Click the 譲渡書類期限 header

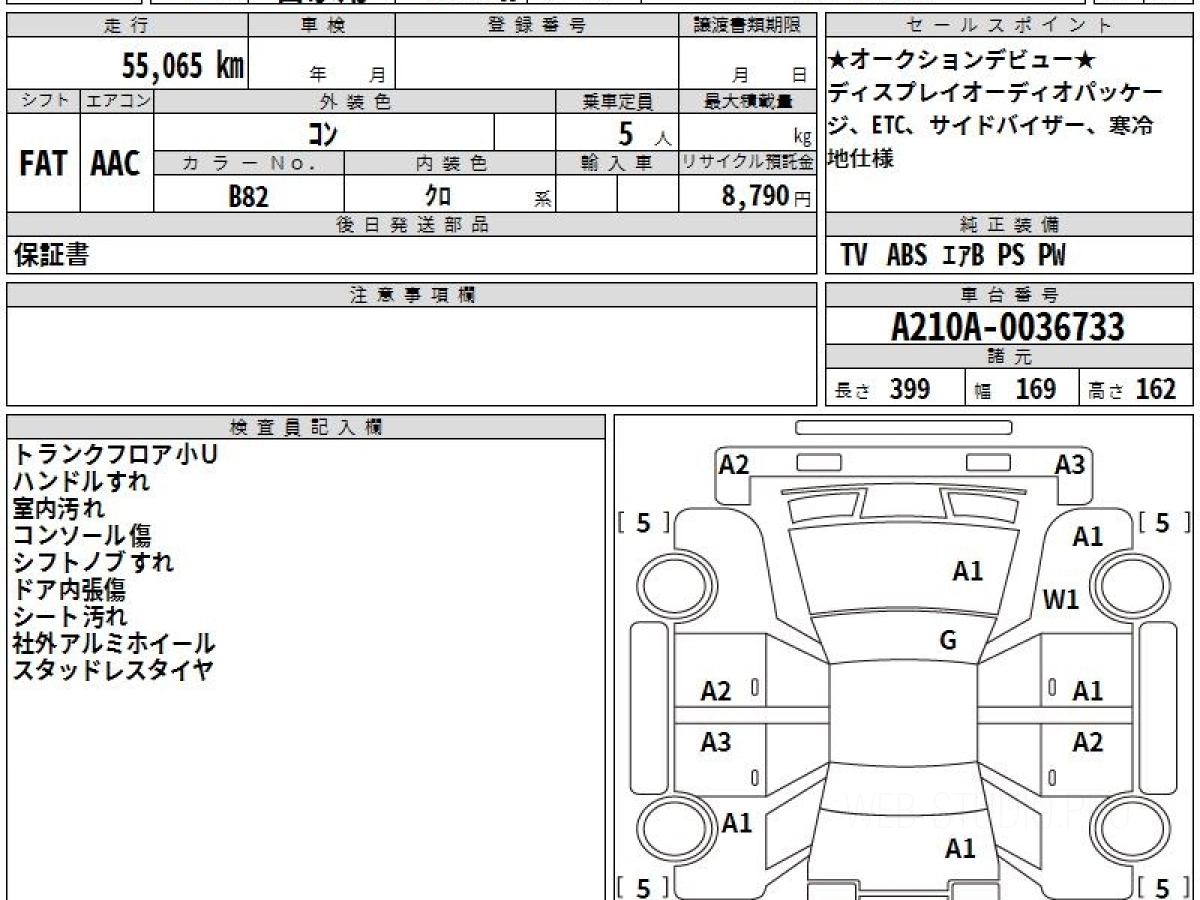coord(747,26)
